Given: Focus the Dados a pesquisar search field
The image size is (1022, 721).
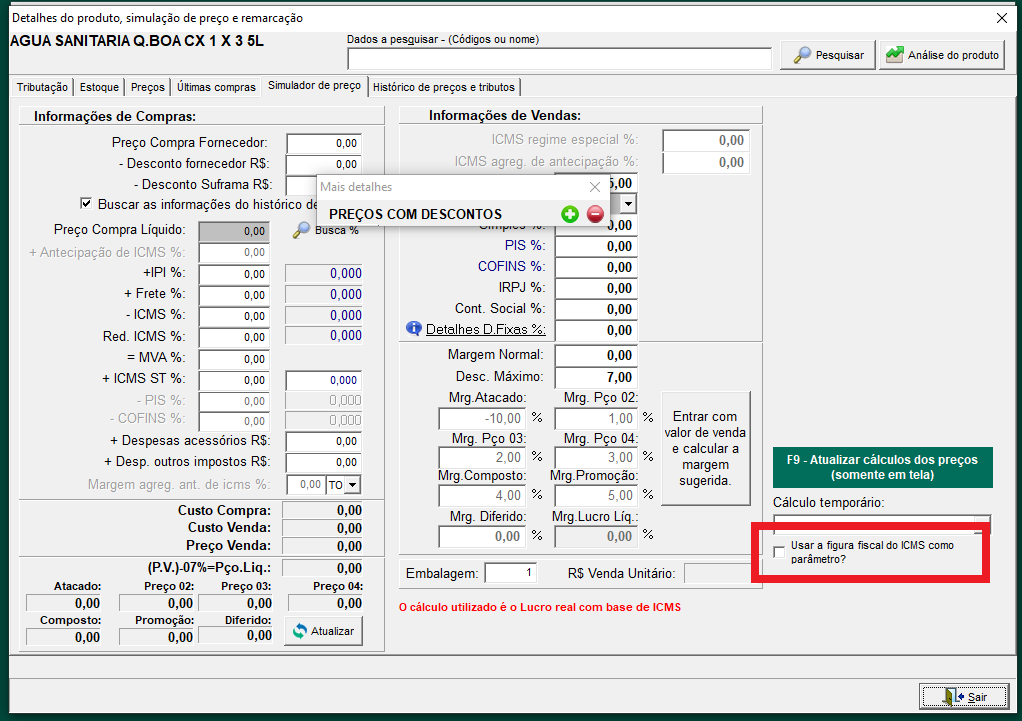Looking at the screenshot, I should [x=559, y=58].
